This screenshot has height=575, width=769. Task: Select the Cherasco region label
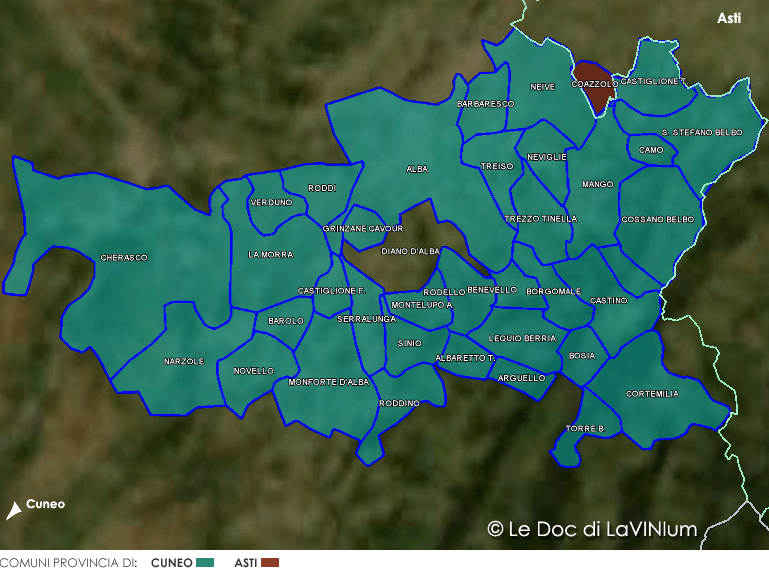123,258
